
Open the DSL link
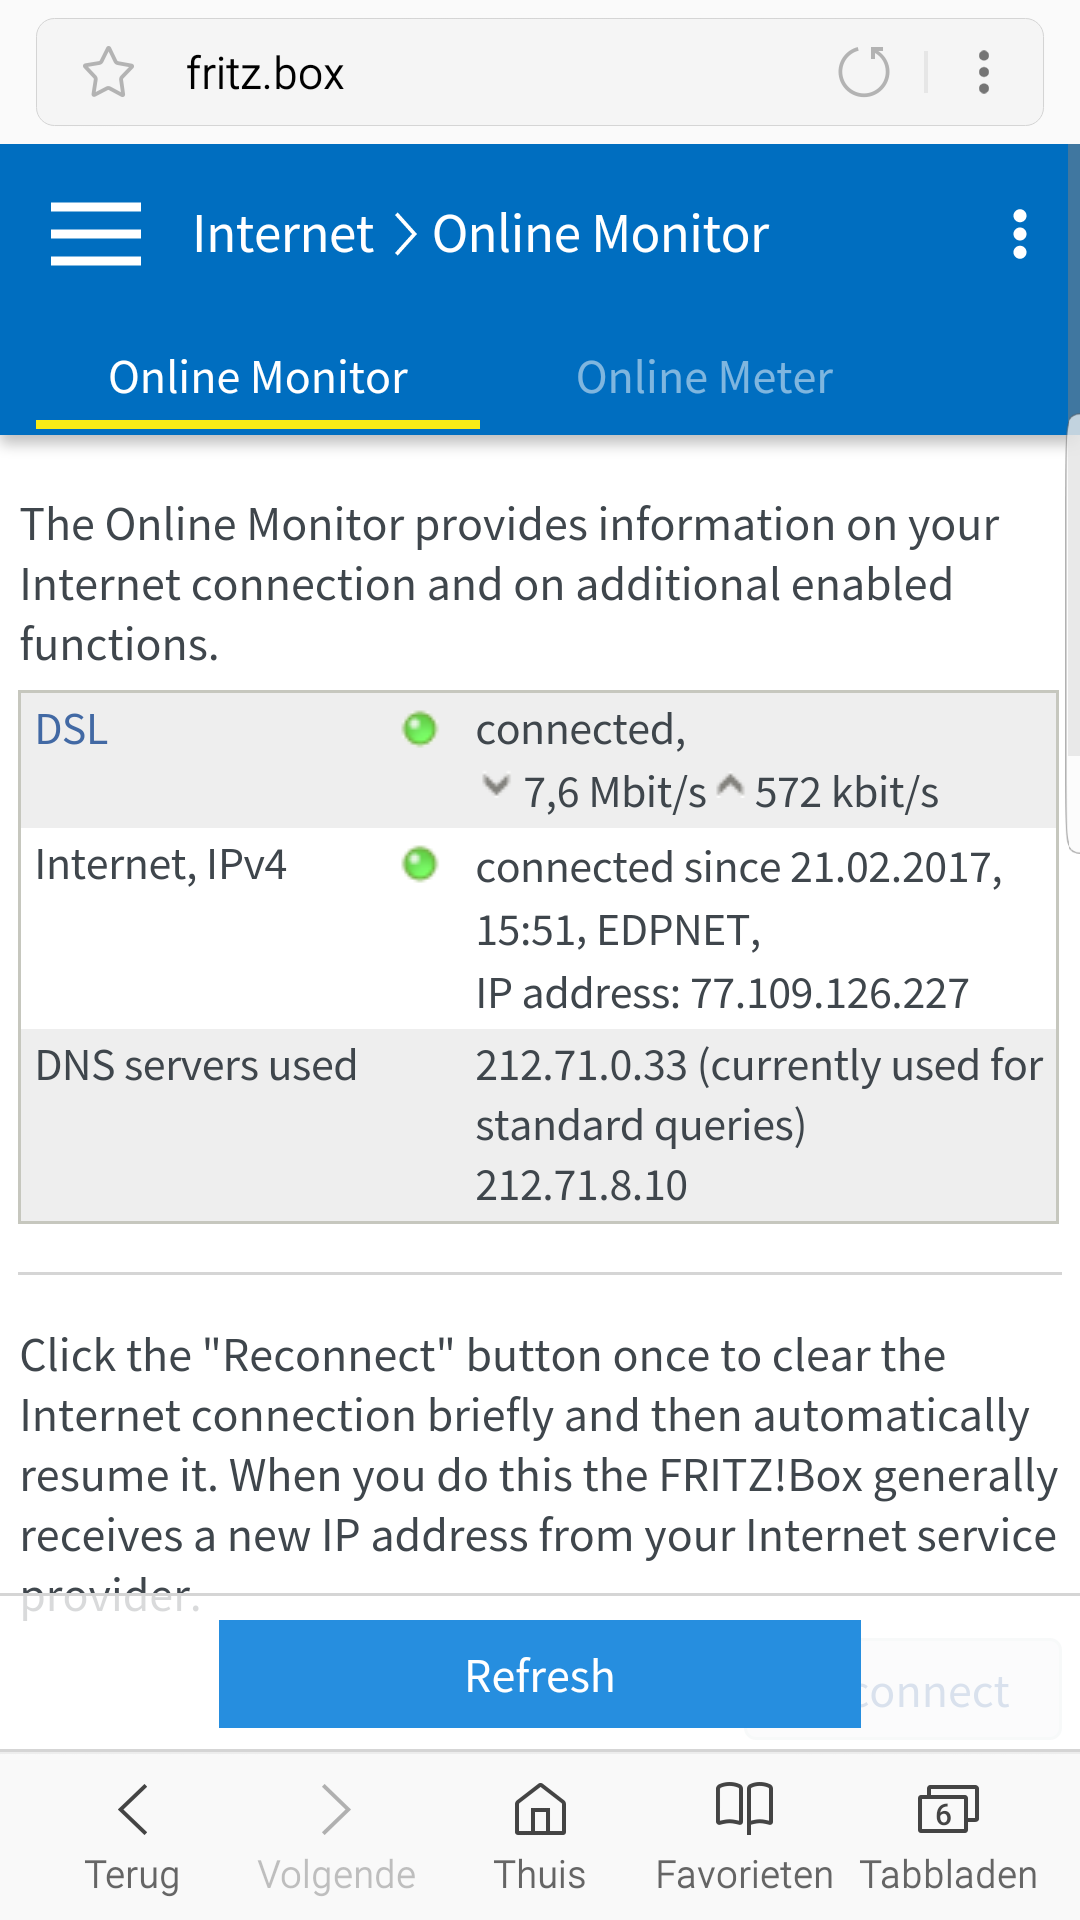coord(72,730)
